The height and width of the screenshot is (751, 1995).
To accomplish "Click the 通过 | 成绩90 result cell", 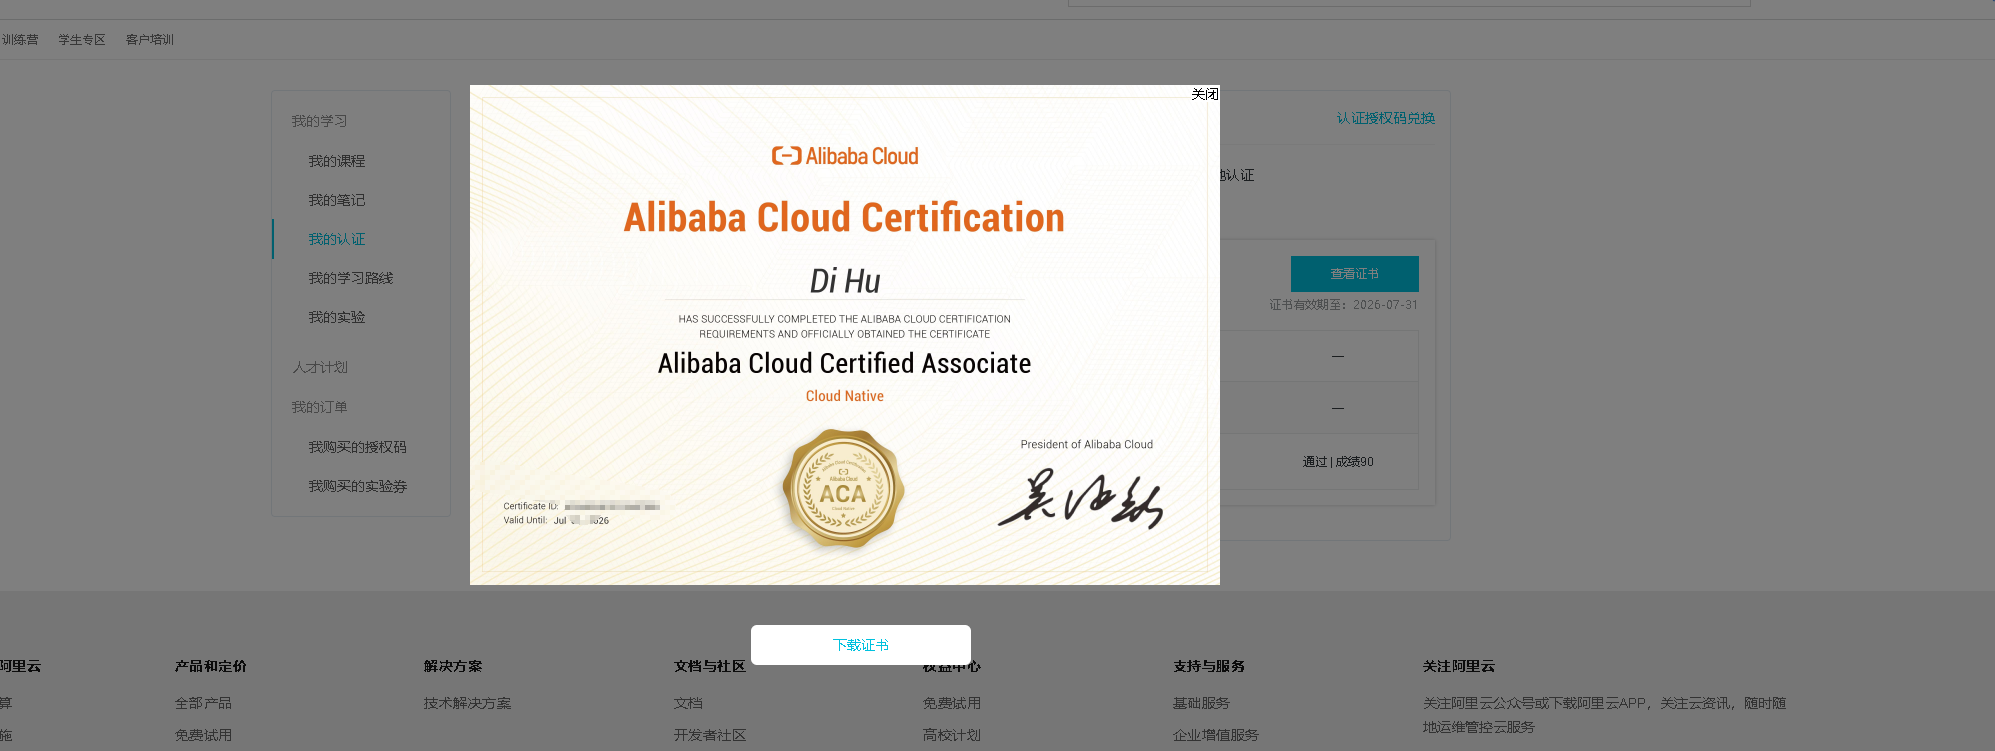I will click(1338, 462).
